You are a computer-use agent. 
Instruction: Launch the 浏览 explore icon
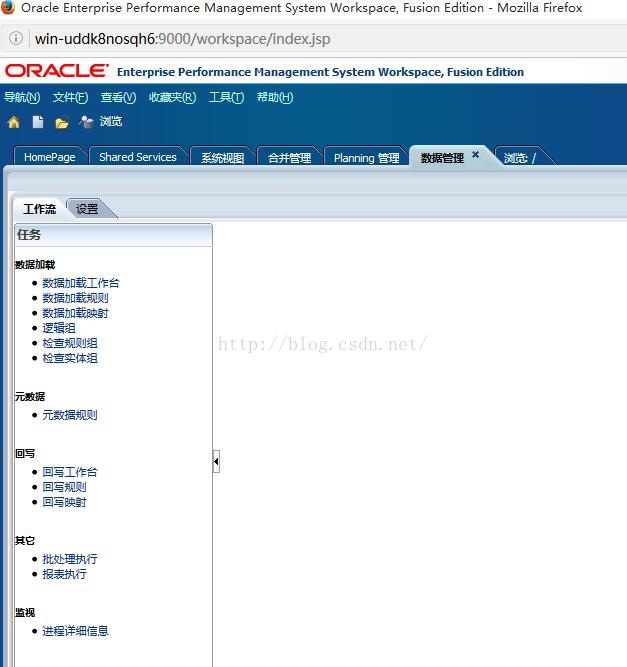click(x=86, y=122)
